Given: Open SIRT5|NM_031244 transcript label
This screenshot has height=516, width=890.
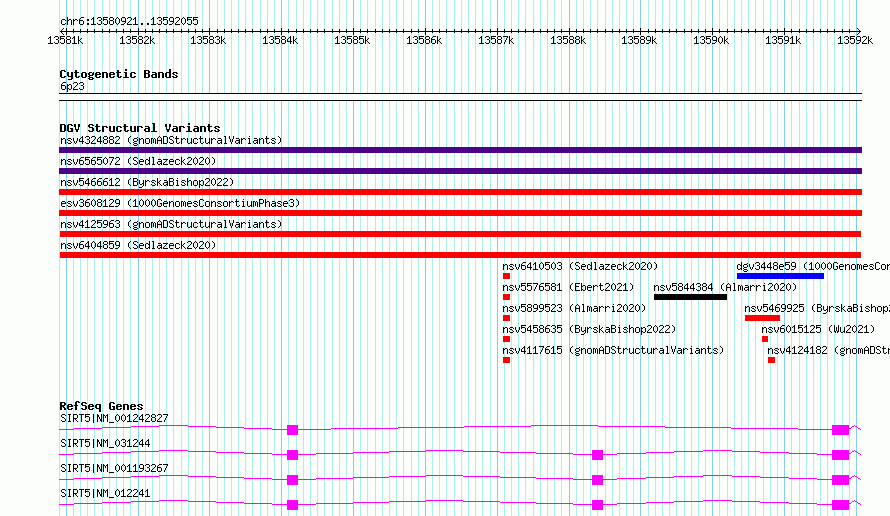Looking at the screenshot, I should (x=105, y=443).
